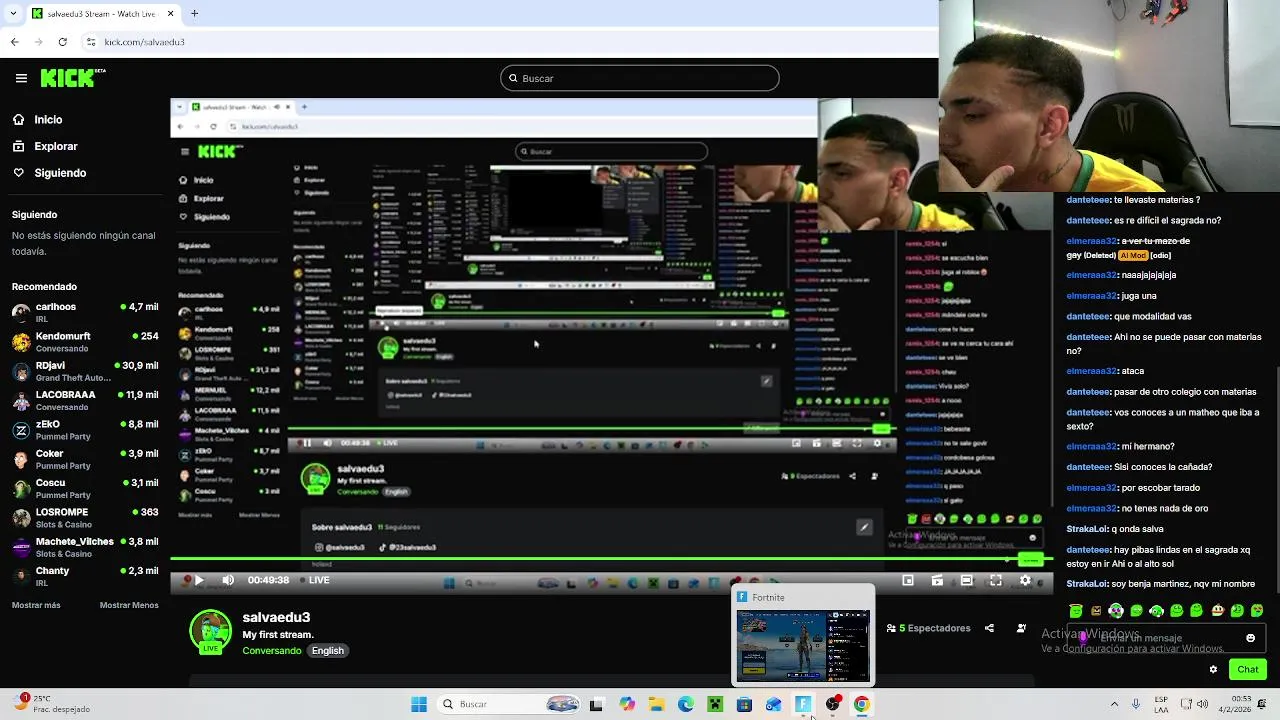Open Explorar in the sidebar
The width and height of the screenshot is (1280, 720).
(45, 146)
